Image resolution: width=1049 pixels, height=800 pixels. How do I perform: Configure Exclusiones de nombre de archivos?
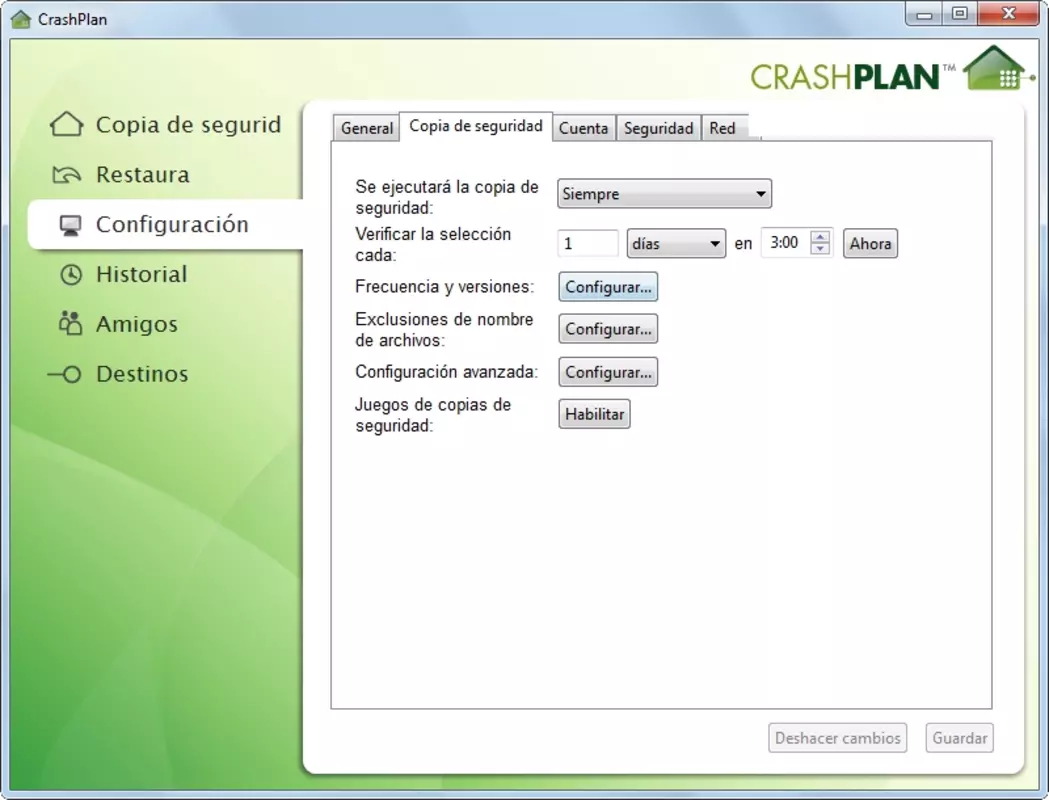(608, 329)
